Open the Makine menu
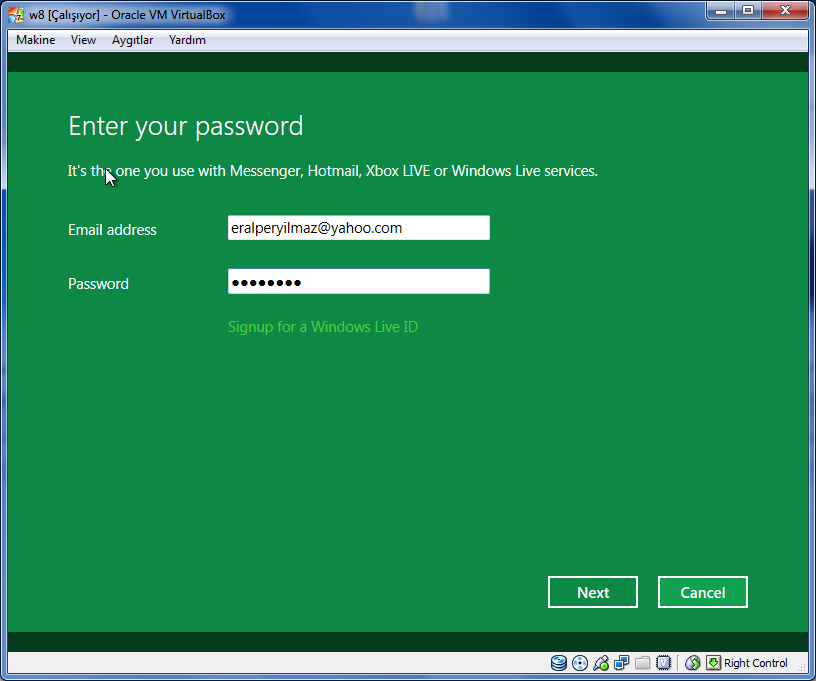The image size is (816, 681). [x=35, y=40]
